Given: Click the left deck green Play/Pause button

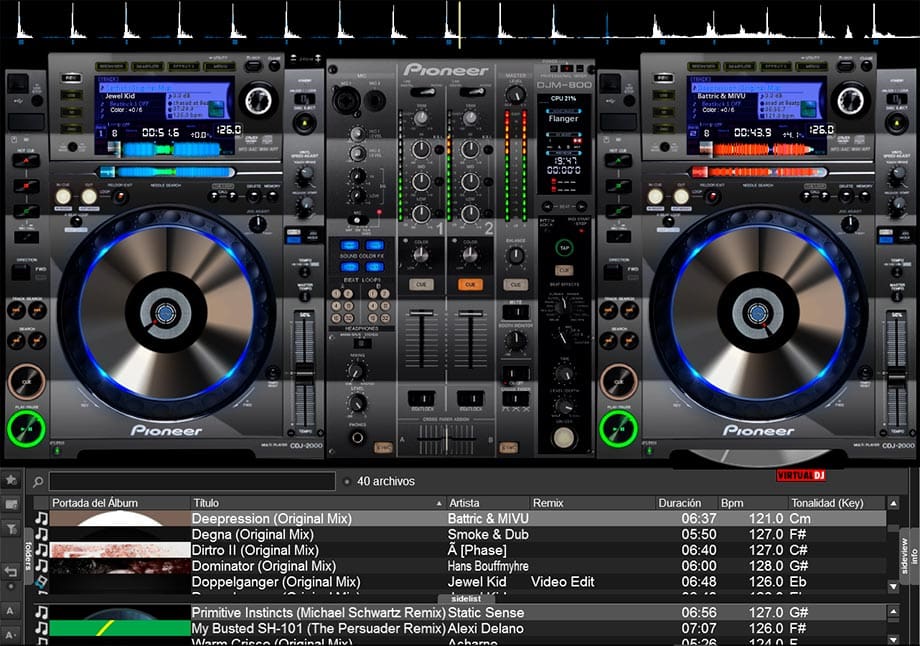Looking at the screenshot, I should 26,429.
